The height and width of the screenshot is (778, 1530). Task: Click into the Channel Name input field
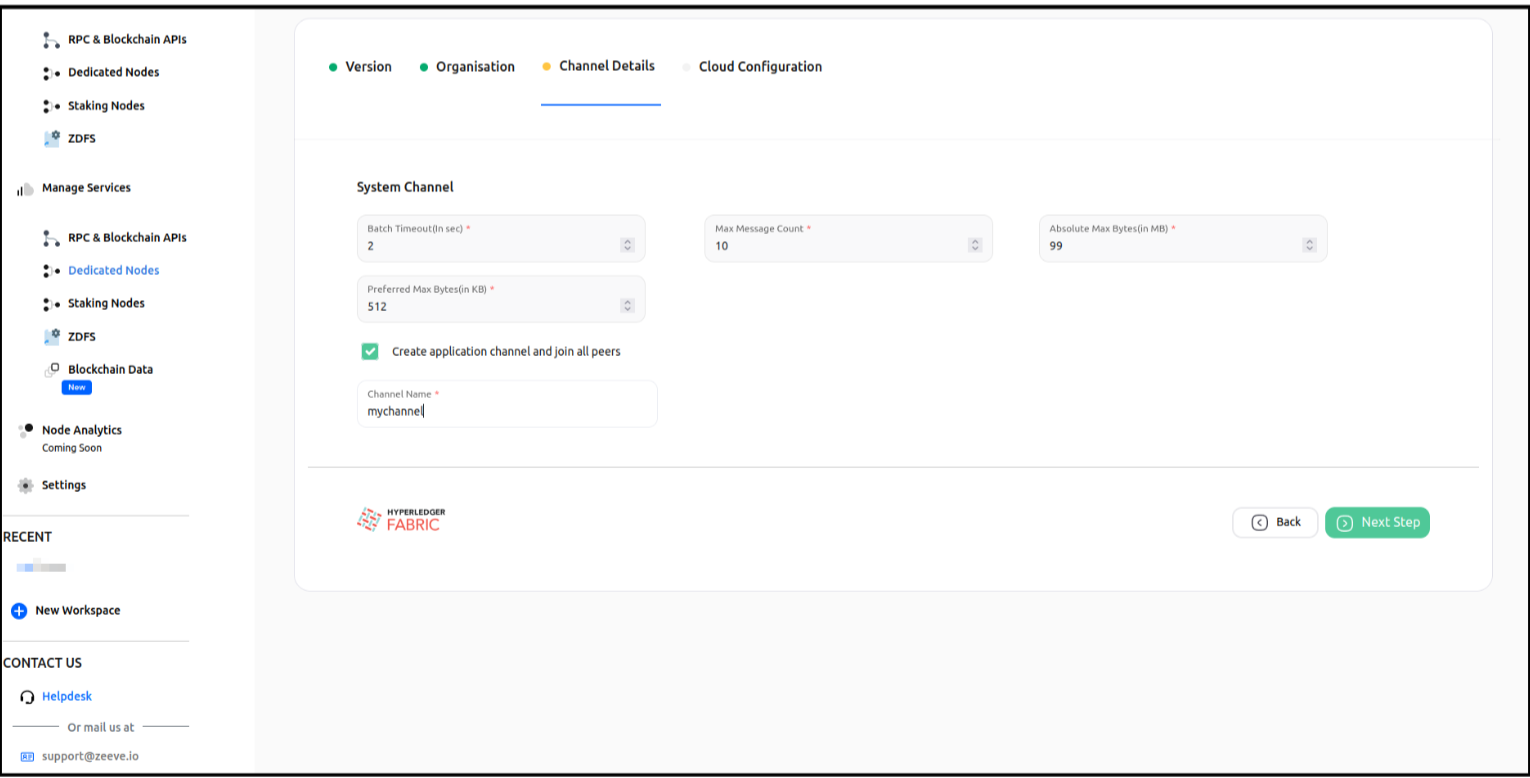507,411
